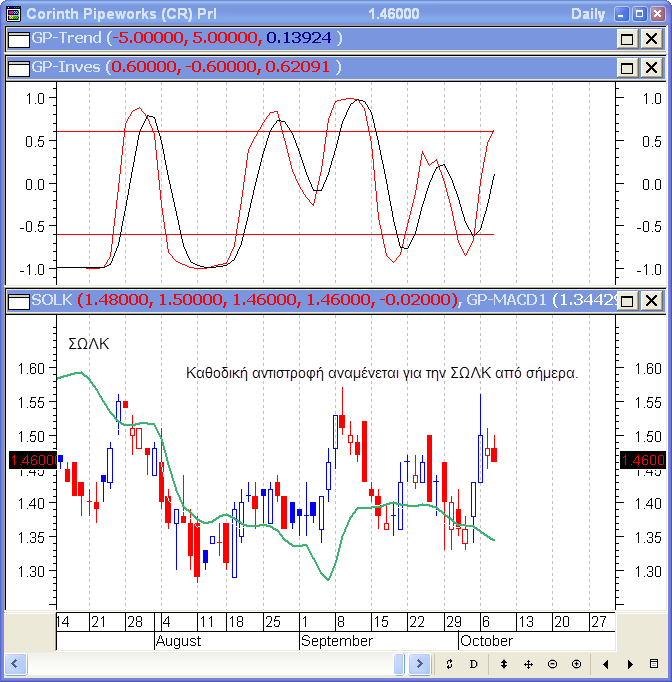Click the vertical rescale Y-axis icon
This screenshot has height=682, width=672.
pyautogui.click(x=504, y=664)
